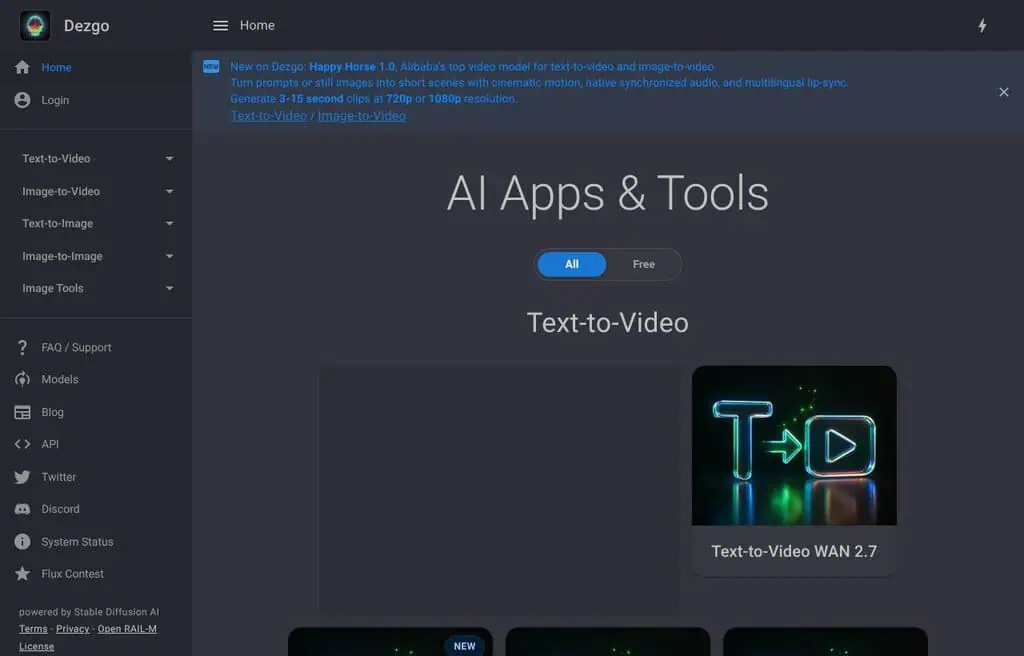Click the bottom card's NEW badge

click(x=464, y=646)
